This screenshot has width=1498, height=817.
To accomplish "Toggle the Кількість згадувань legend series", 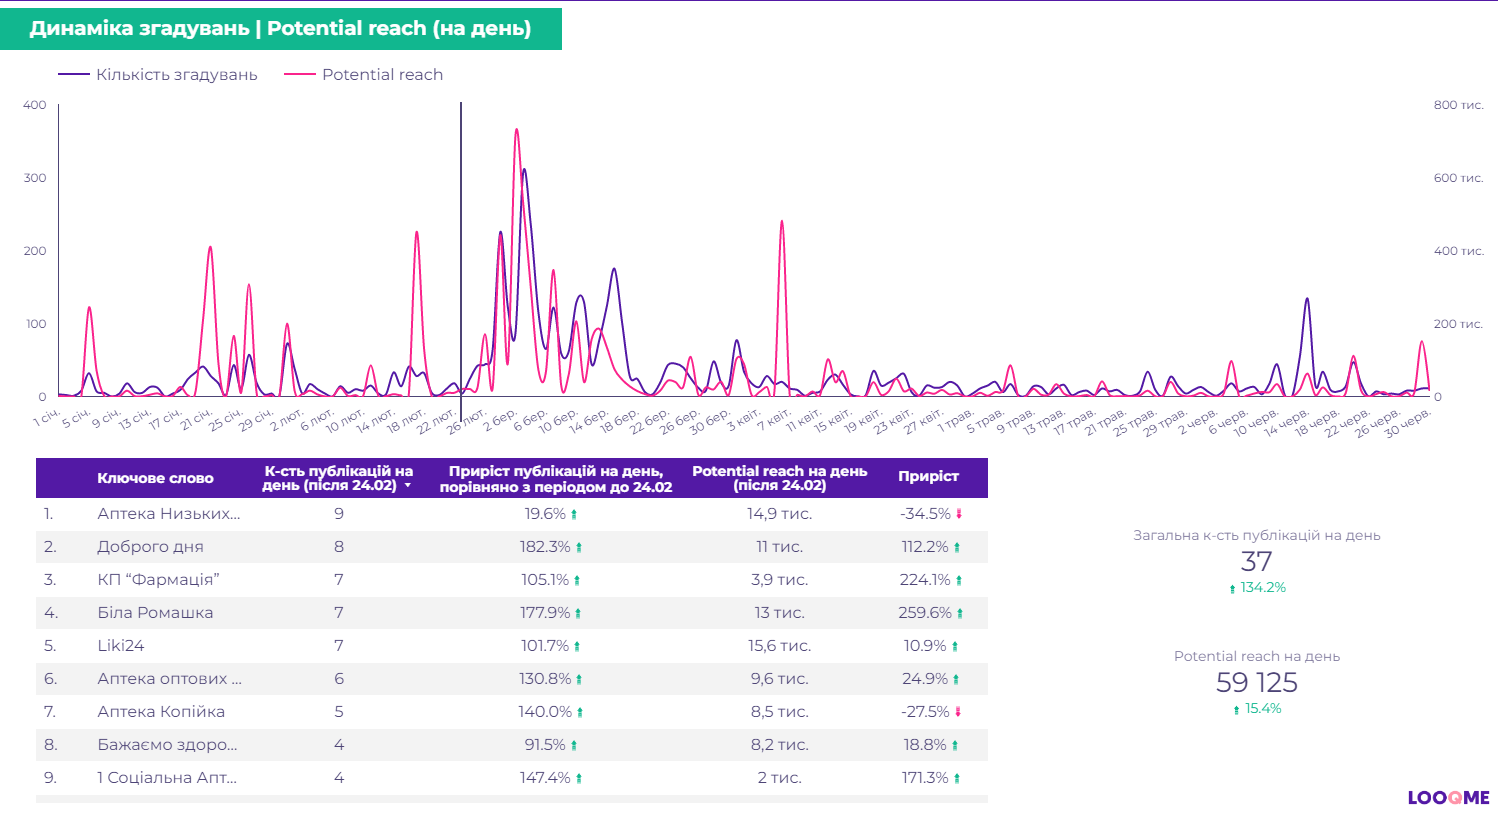I will 158,75.
